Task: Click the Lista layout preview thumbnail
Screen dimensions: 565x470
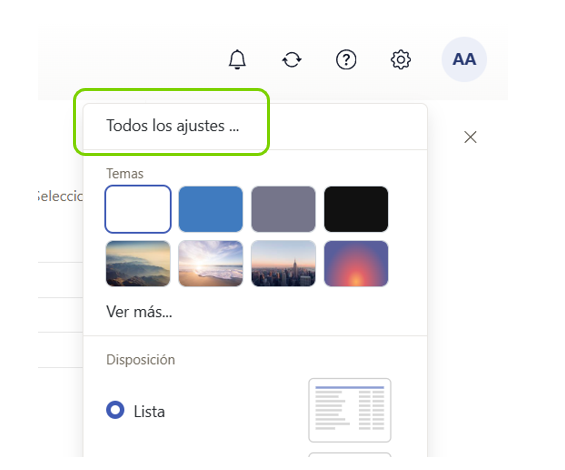Action: [350, 410]
